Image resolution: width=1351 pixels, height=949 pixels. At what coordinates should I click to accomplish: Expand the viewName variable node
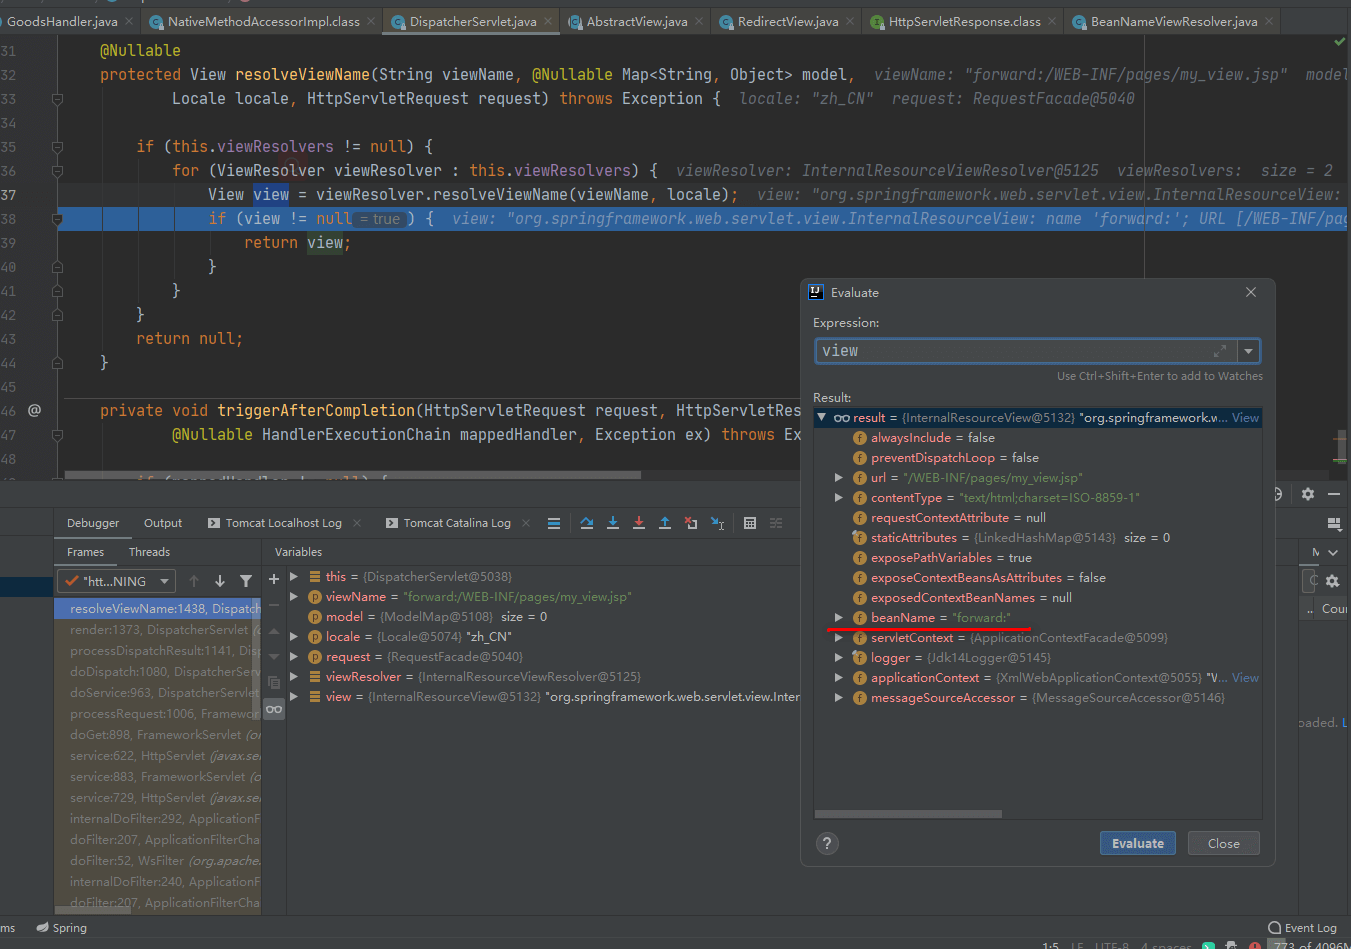click(x=294, y=597)
